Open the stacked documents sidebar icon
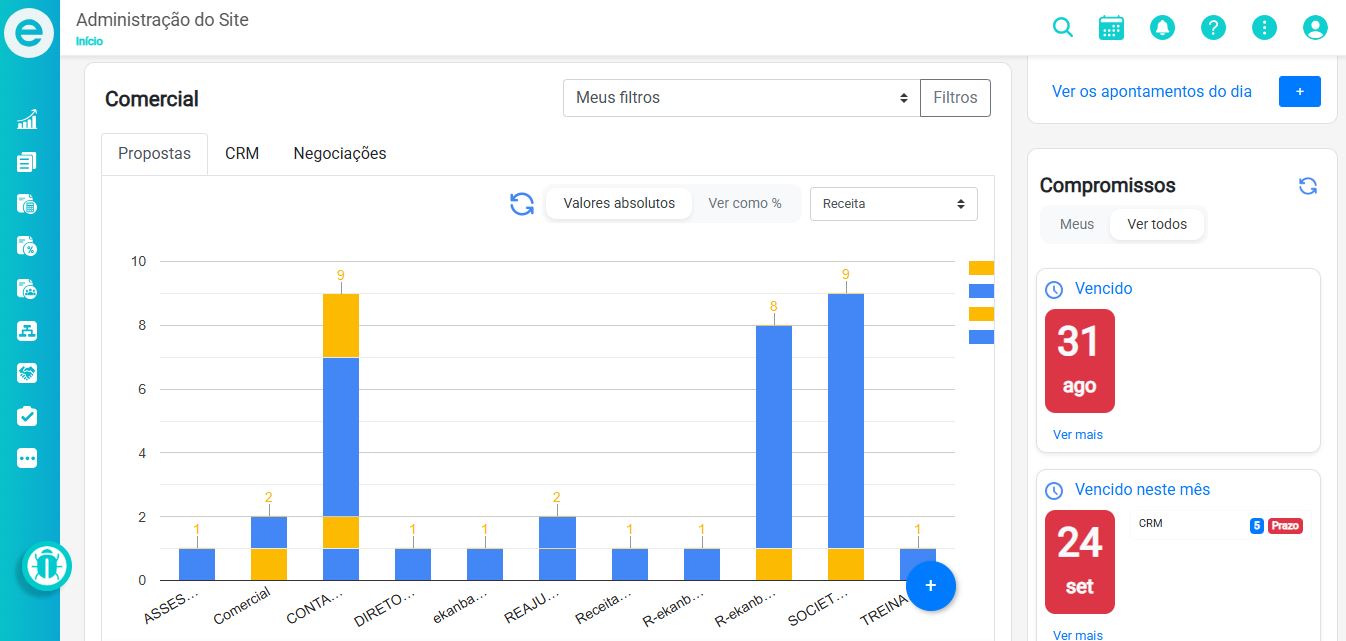1346x641 pixels. [x=27, y=162]
